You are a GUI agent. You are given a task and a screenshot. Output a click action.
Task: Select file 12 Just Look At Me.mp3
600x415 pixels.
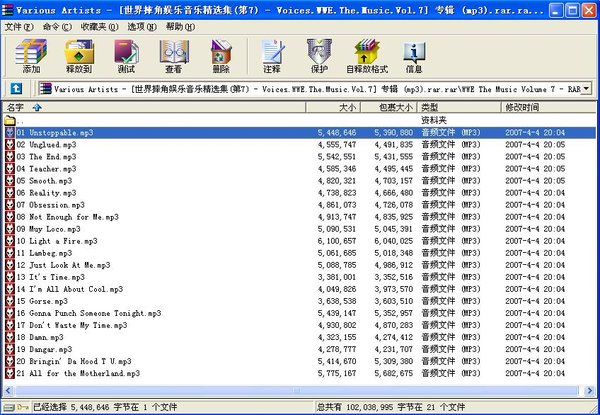pyautogui.click(x=63, y=265)
